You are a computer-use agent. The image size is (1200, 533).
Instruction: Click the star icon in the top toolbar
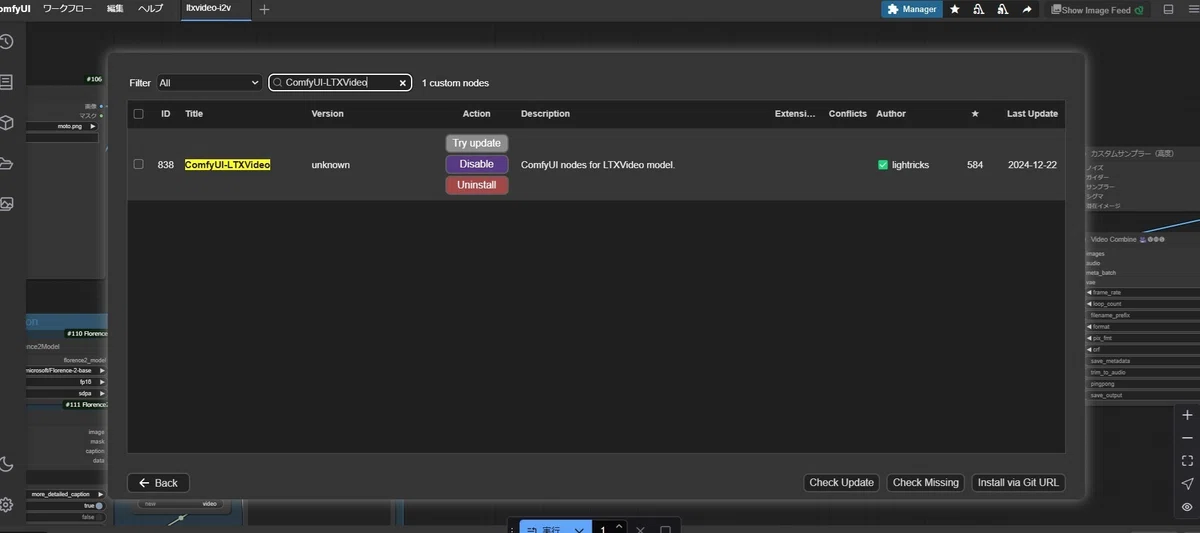955,9
